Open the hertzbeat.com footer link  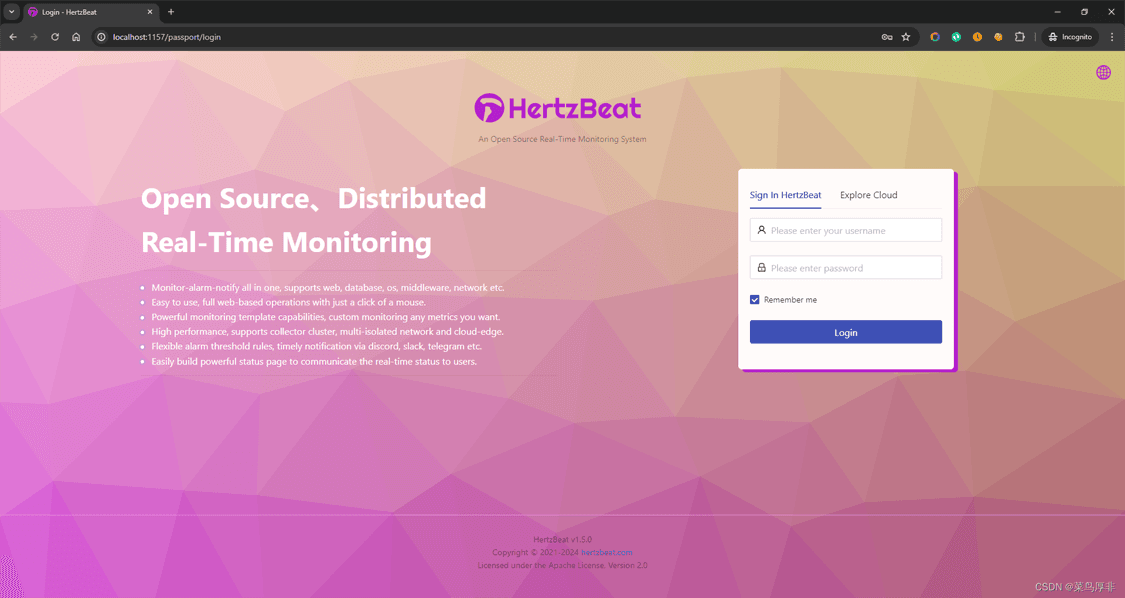point(607,552)
